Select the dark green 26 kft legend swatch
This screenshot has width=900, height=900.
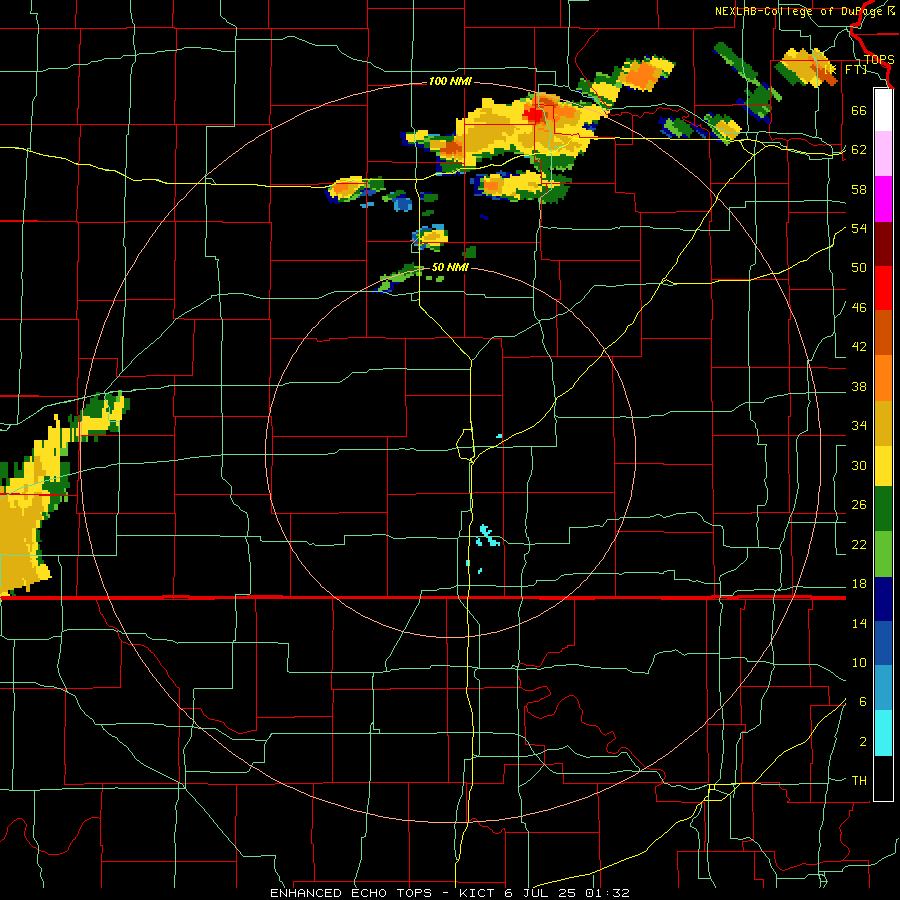pyautogui.click(x=883, y=509)
